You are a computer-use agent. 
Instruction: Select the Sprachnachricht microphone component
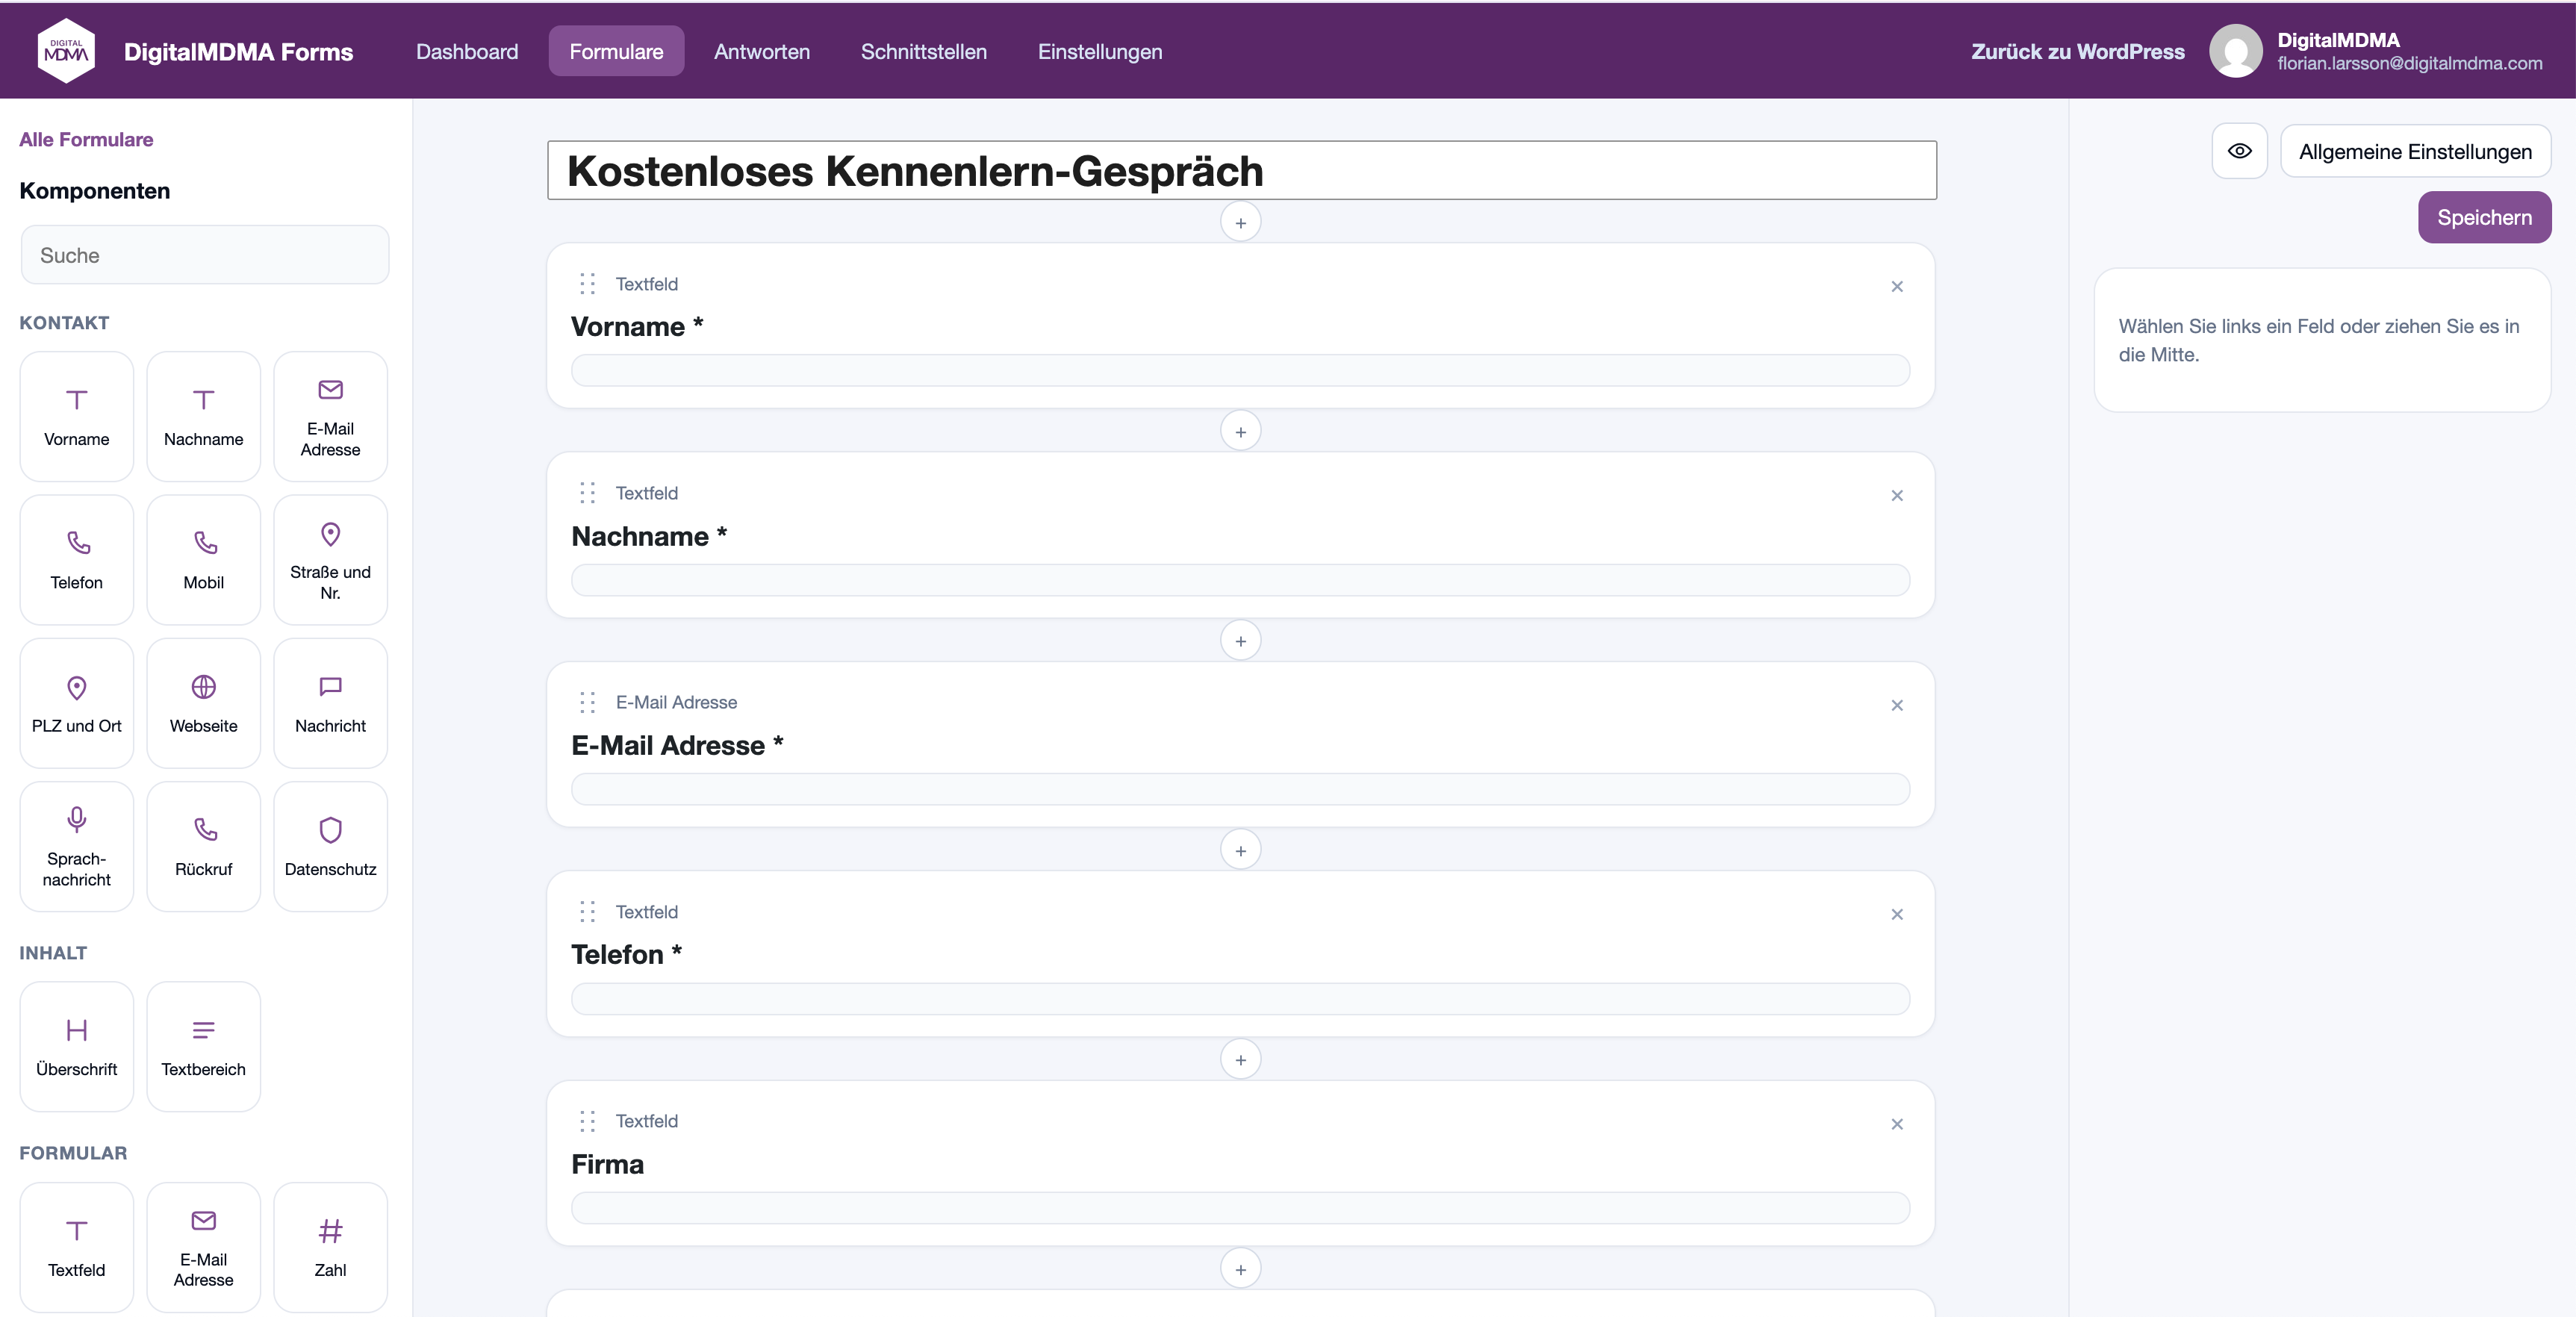pos(76,846)
